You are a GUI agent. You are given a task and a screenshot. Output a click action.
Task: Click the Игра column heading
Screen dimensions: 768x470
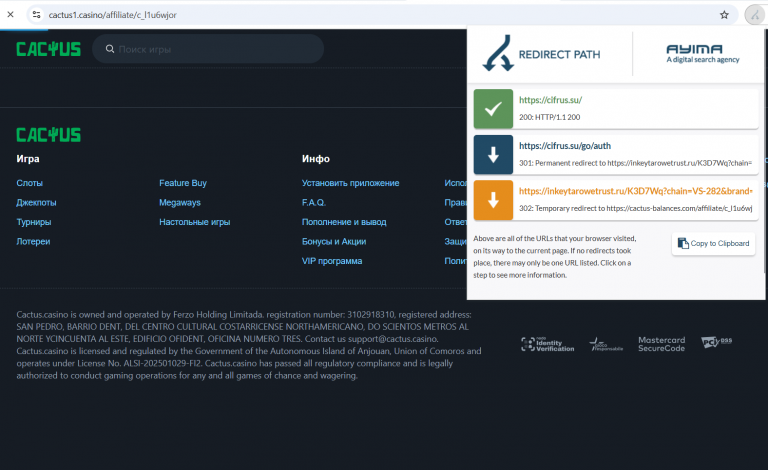pyautogui.click(x=28, y=159)
